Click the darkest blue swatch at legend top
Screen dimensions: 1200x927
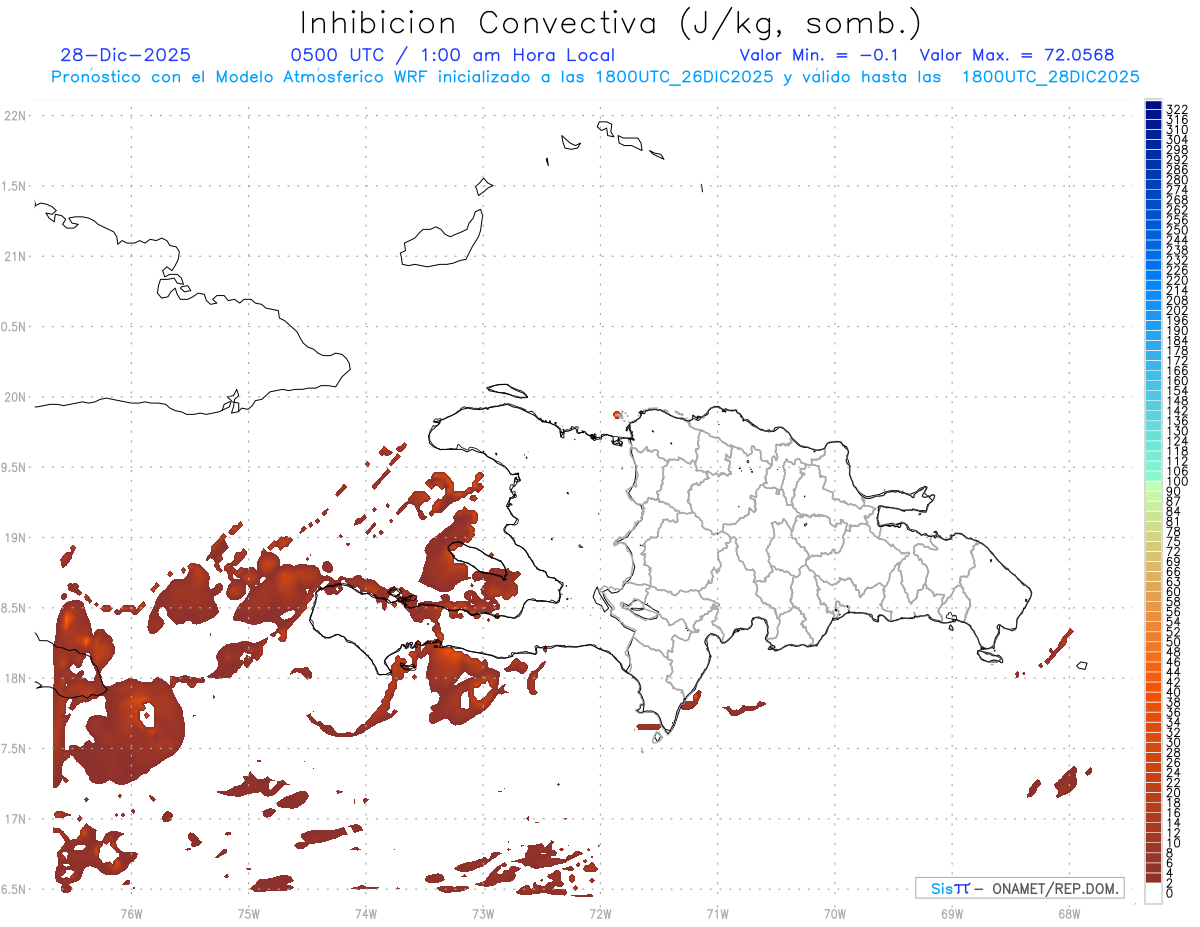[x=1153, y=106]
